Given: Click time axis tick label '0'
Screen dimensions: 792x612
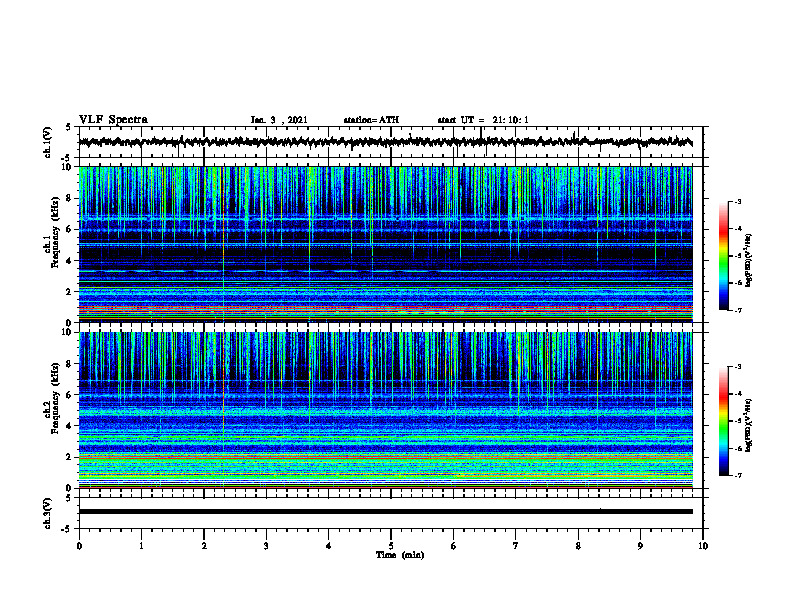Looking at the screenshot, I should click(x=79, y=546).
